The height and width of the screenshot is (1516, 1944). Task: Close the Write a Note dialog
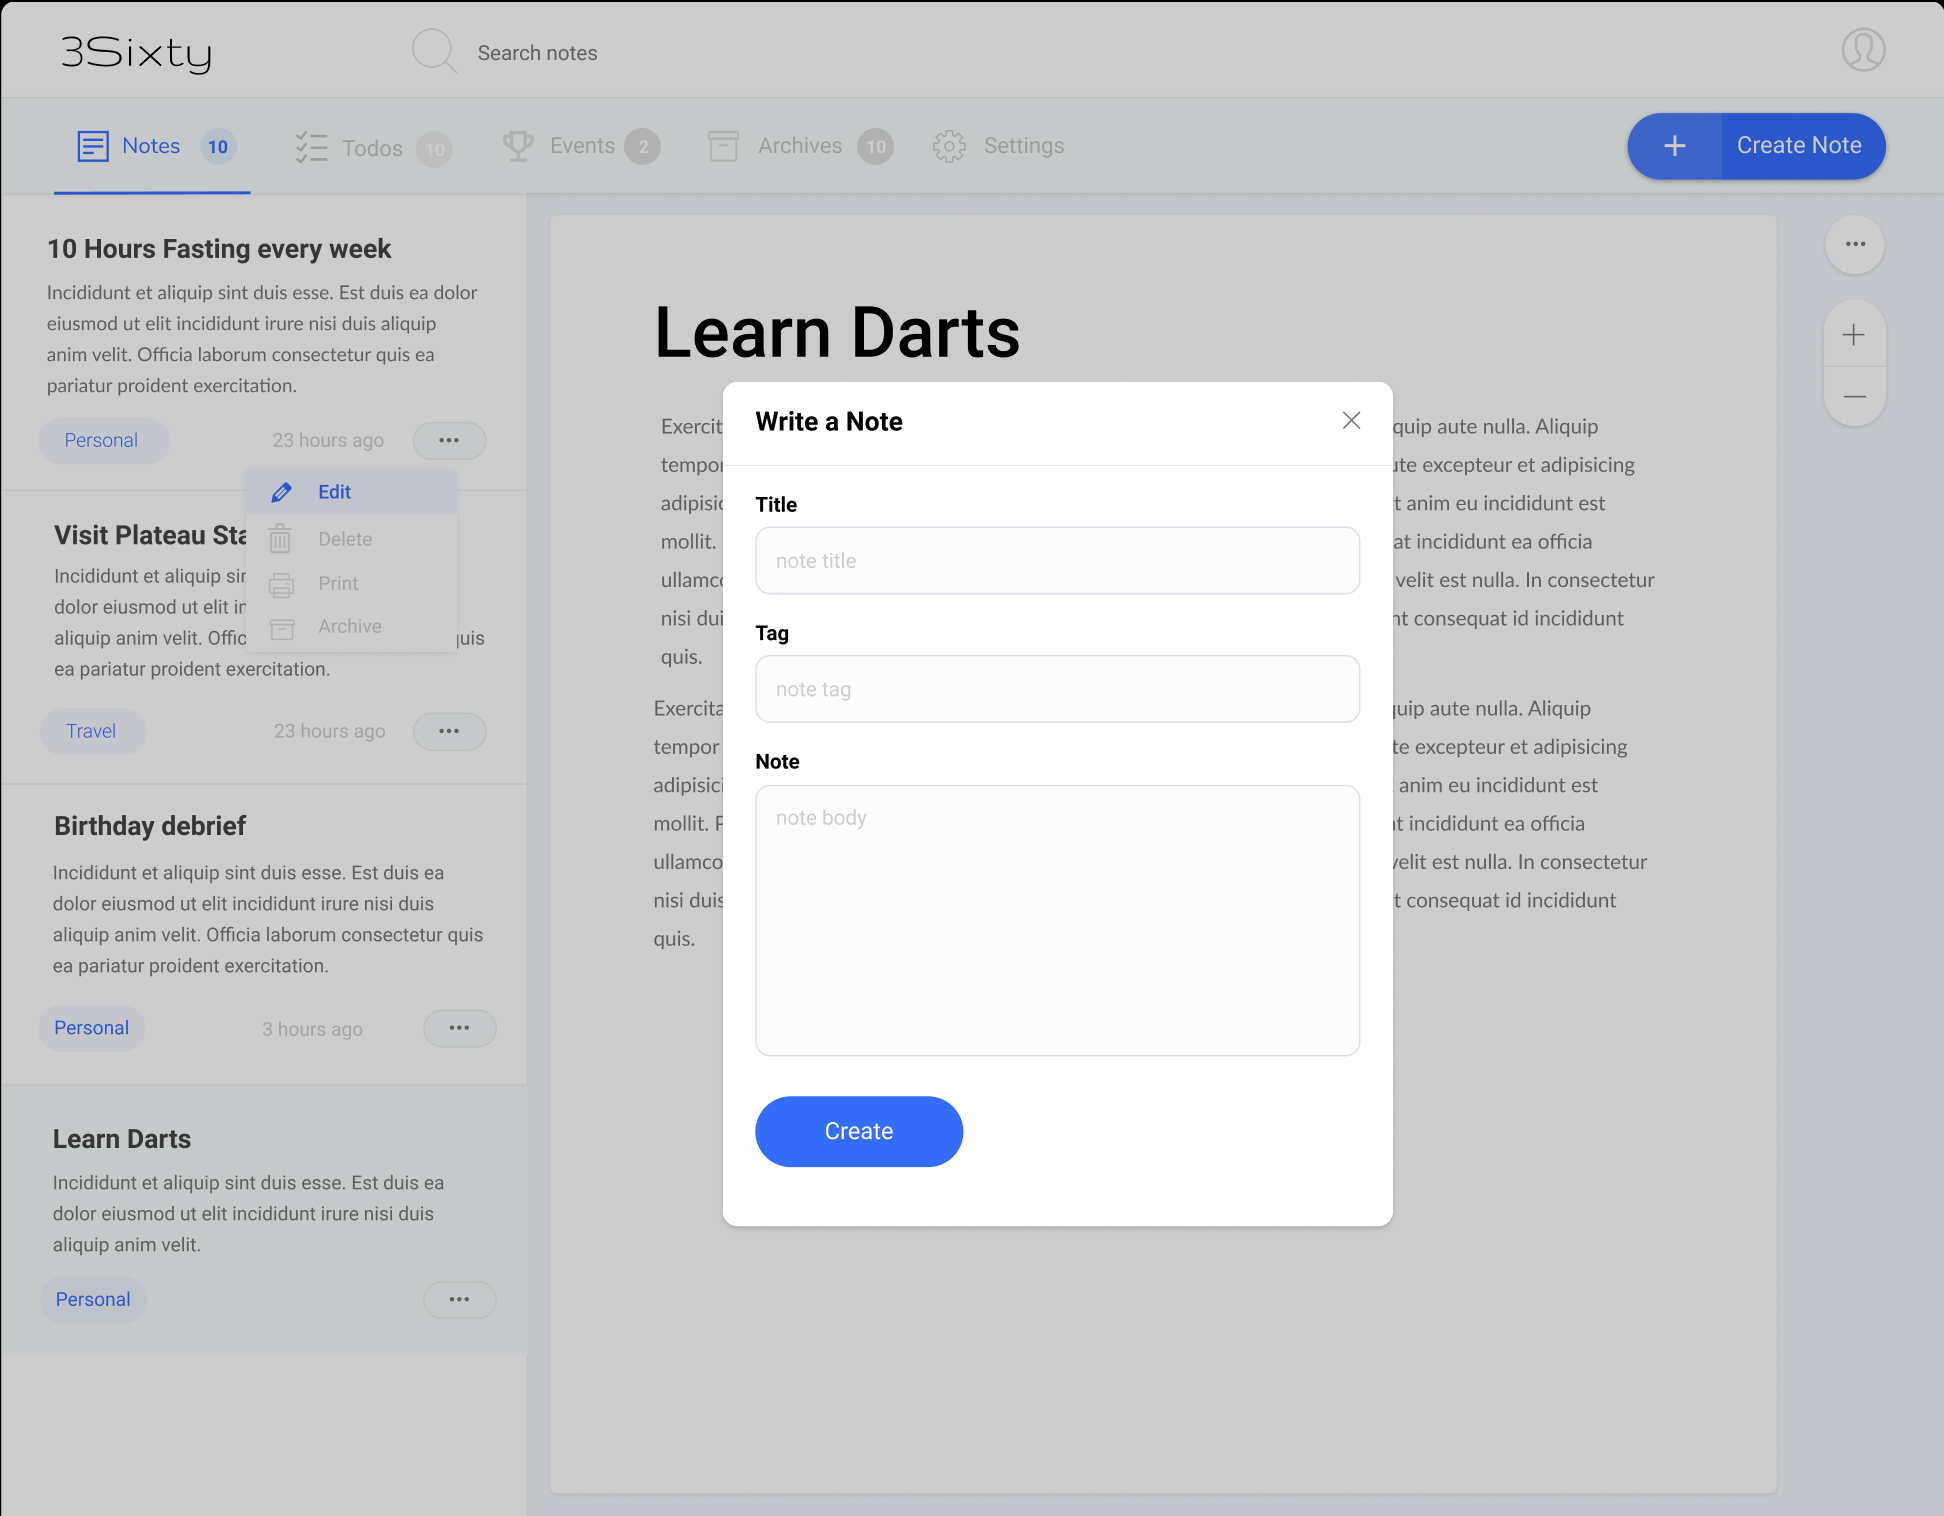click(1351, 421)
